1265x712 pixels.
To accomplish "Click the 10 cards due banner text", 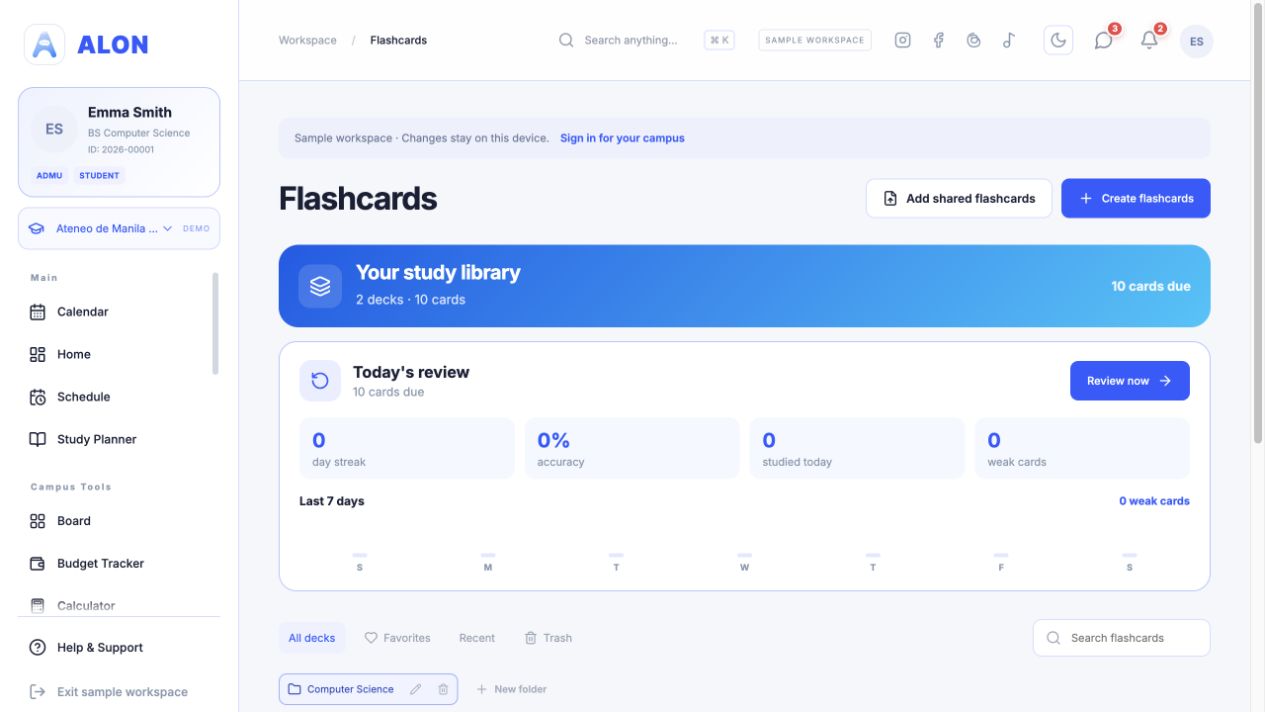I will pos(1151,286).
